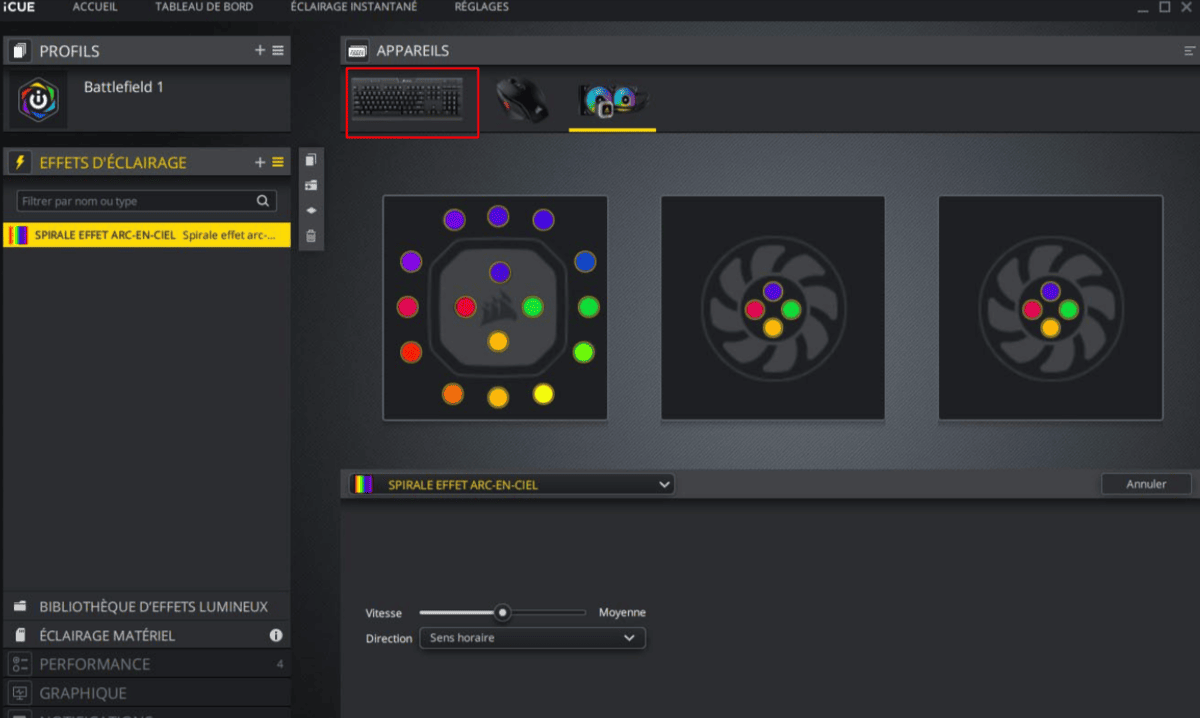
Task: Delete the lighting effect with trash icon
Action: coord(311,236)
